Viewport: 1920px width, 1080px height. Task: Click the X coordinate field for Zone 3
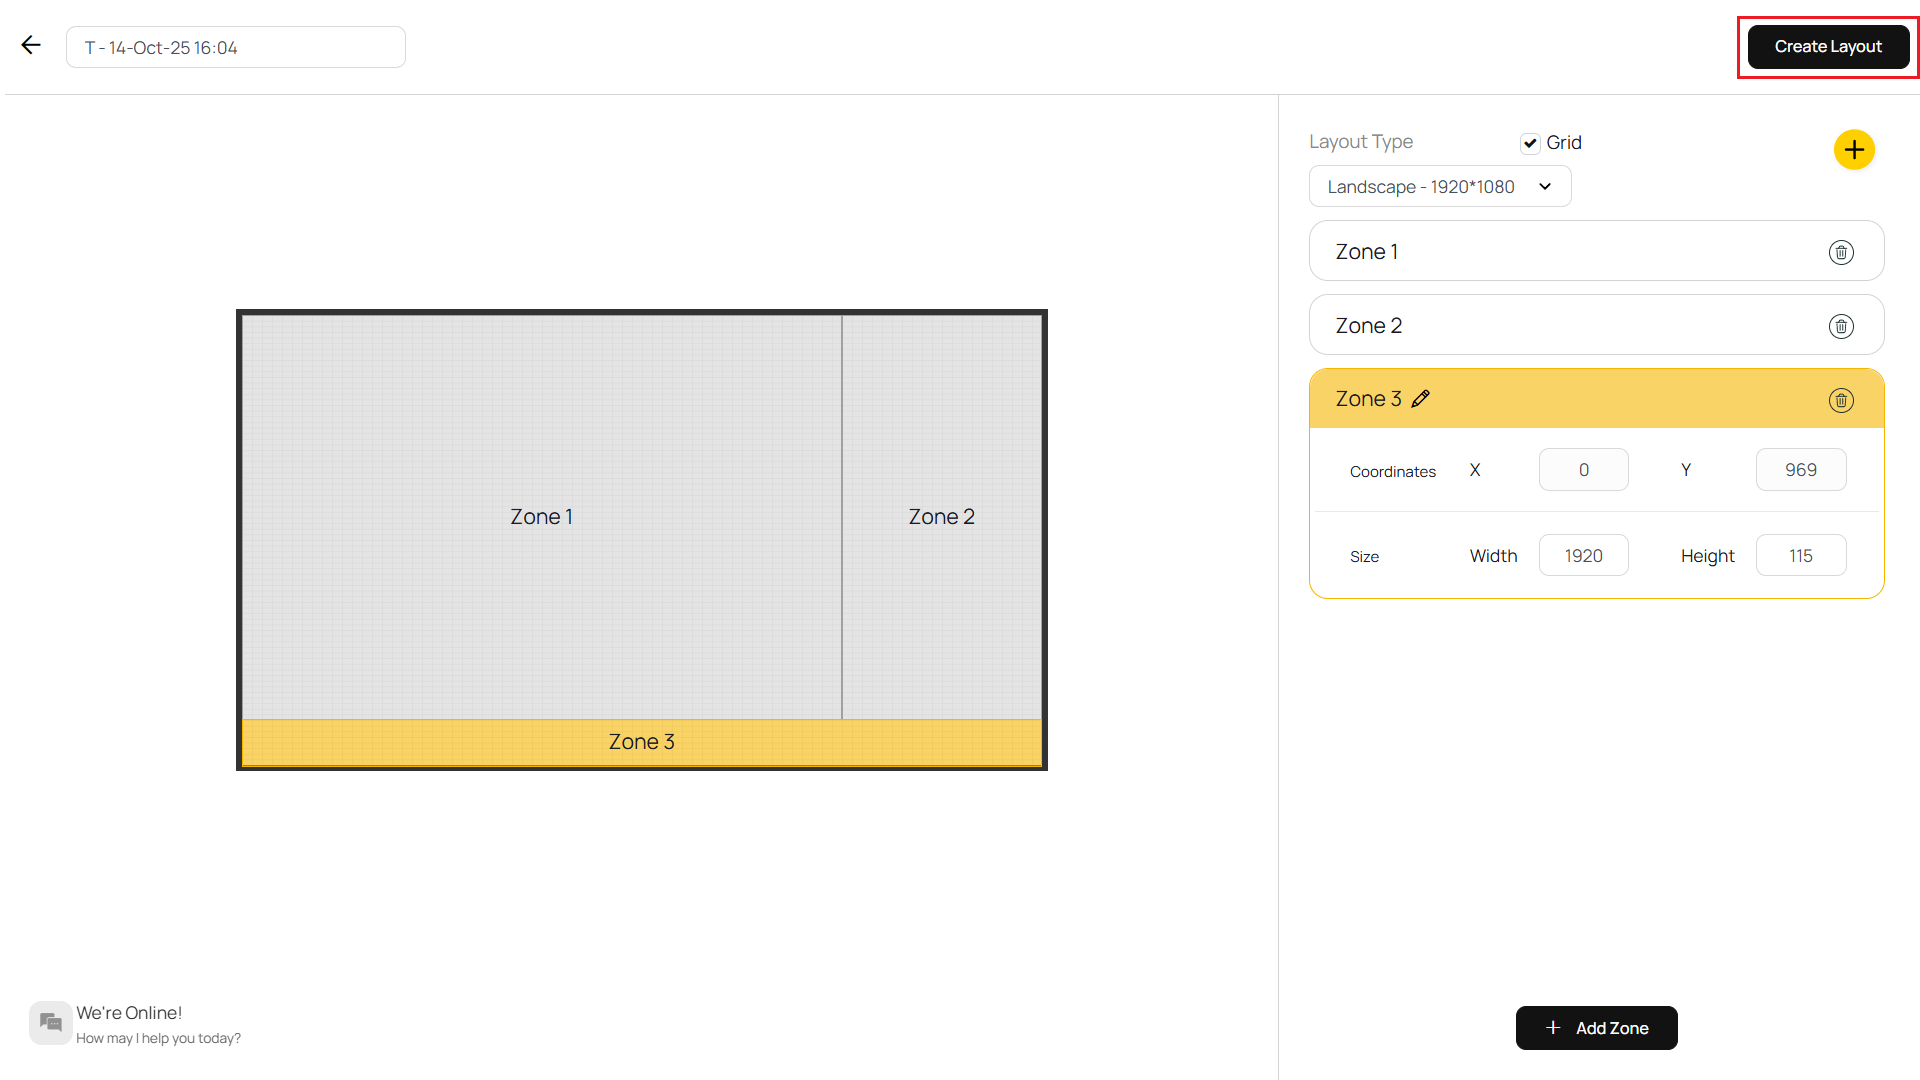pyautogui.click(x=1583, y=469)
